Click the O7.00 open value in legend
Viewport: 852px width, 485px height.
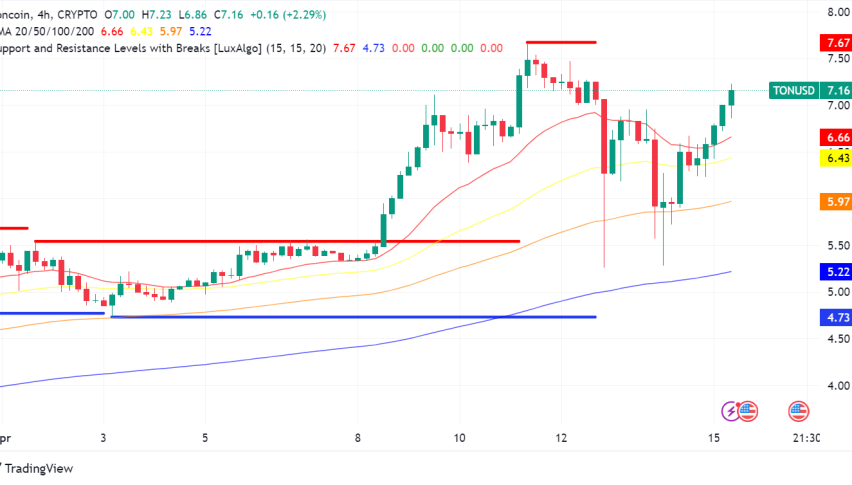tap(120, 15)
